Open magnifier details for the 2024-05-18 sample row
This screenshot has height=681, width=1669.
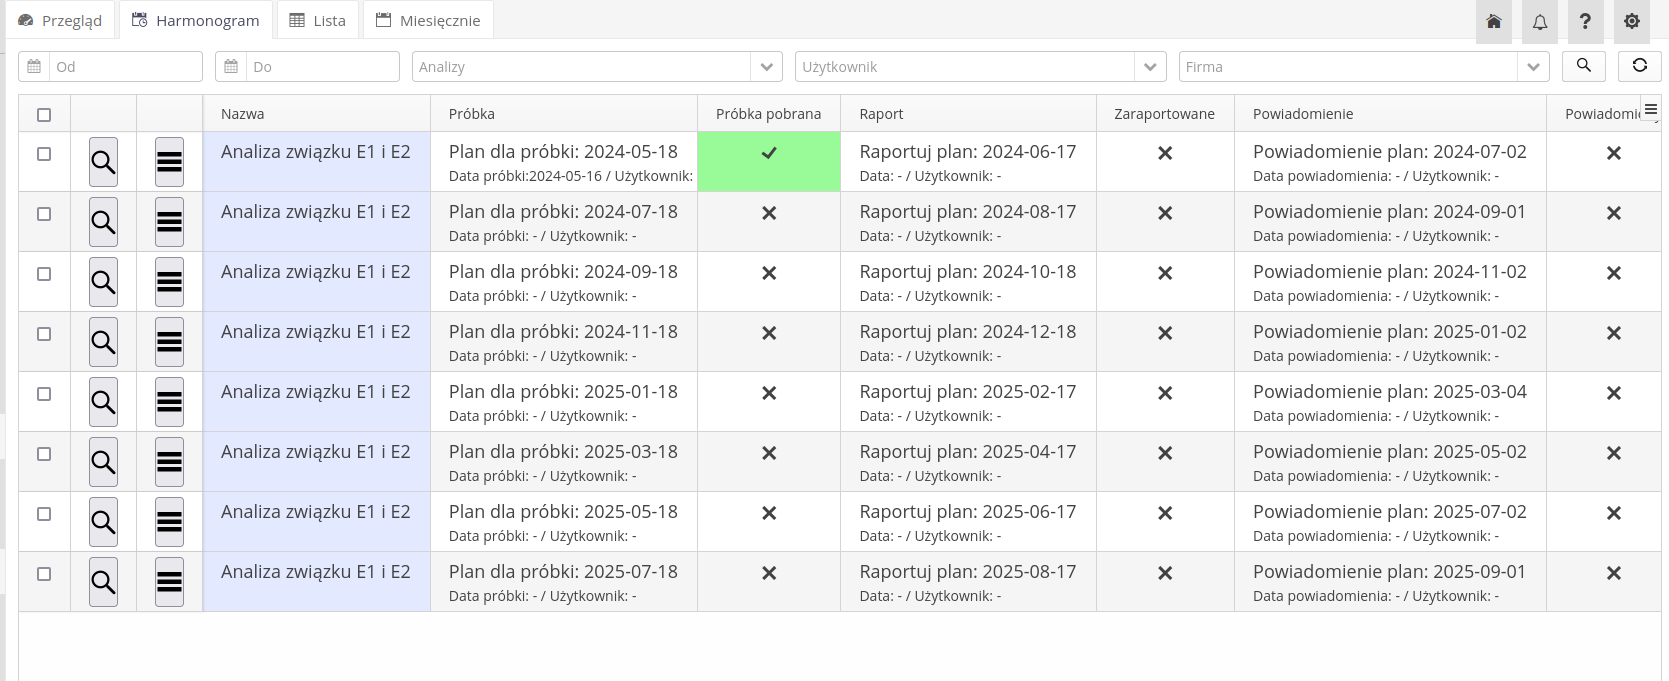(103, 162)
